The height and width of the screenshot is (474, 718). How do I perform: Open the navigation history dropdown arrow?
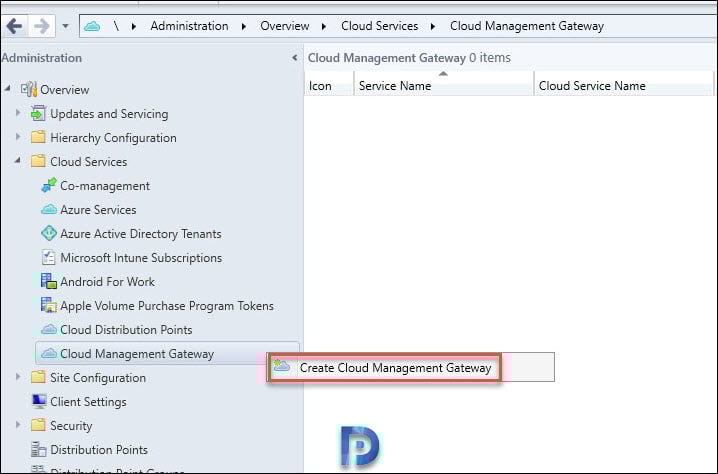pyautogui.click(x=65, y=26)
